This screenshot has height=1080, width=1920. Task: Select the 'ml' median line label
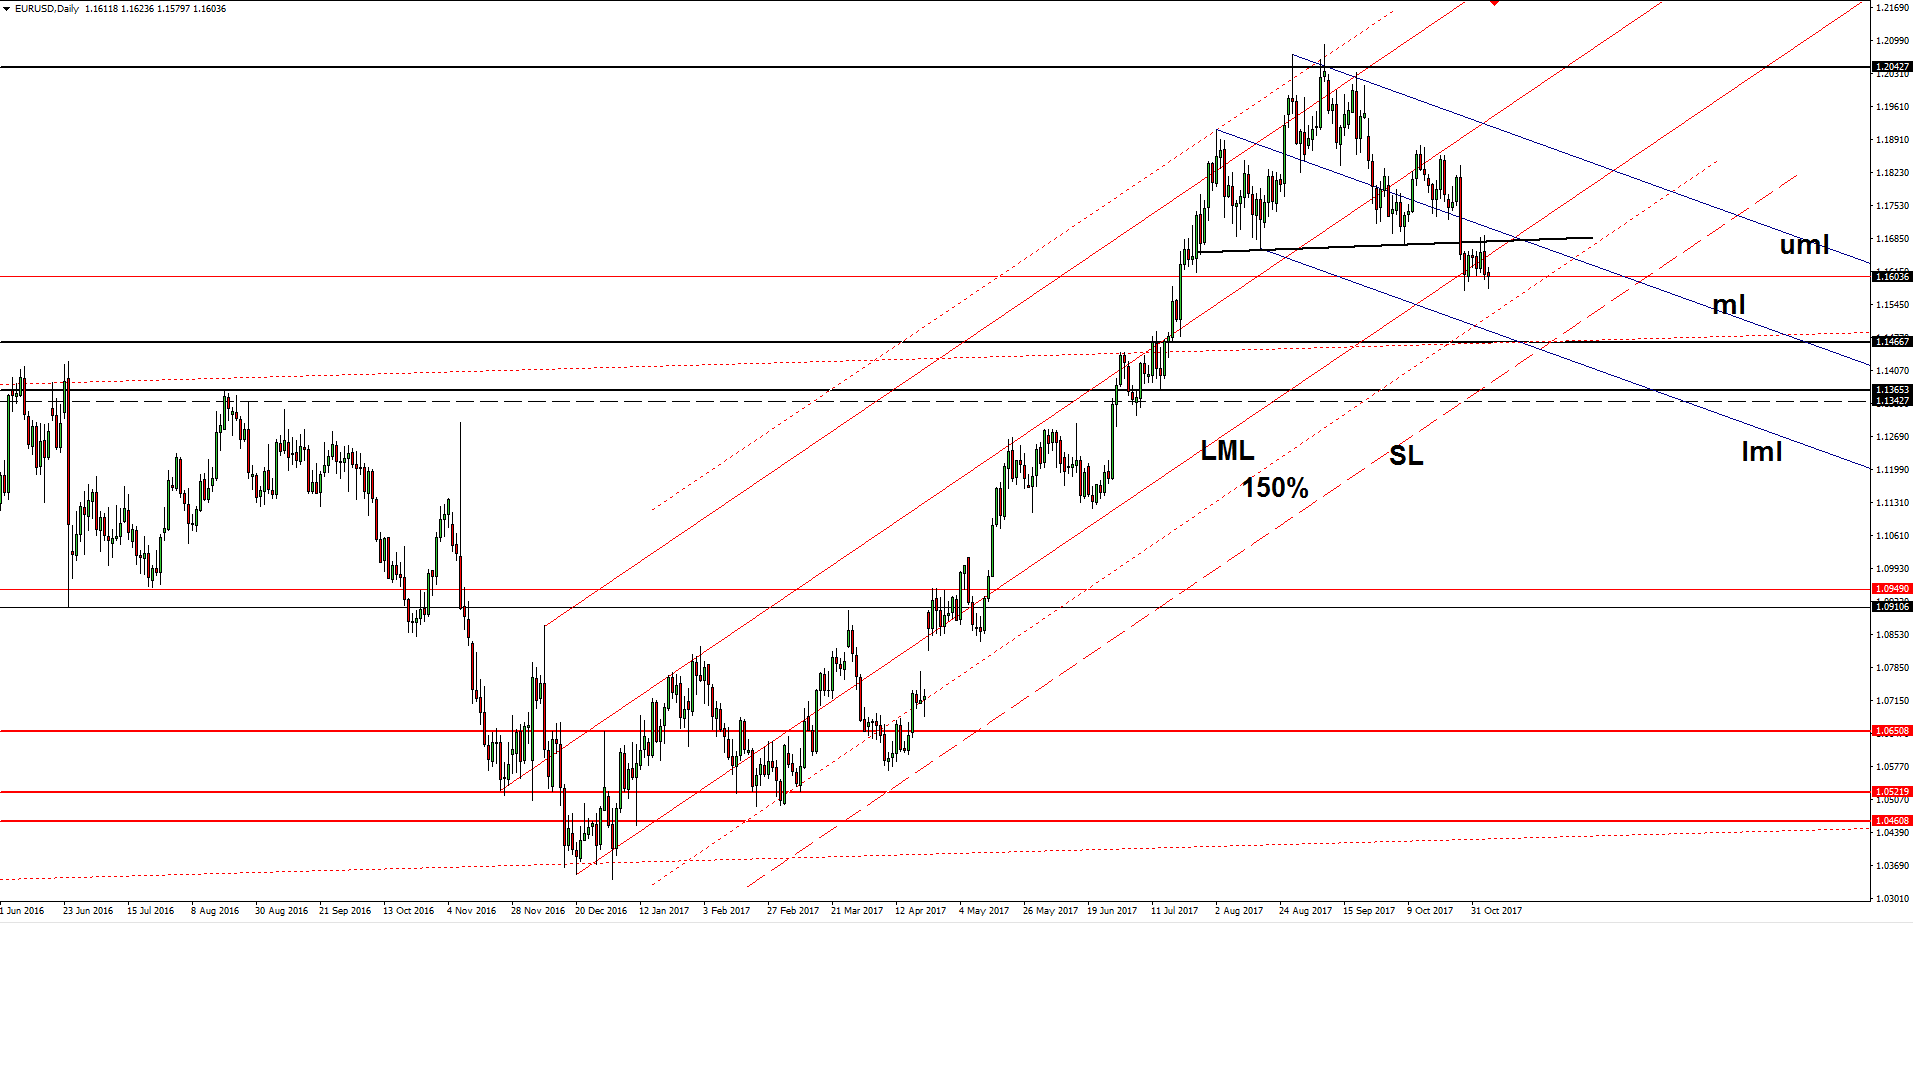pyautogui.click(x=1729, y=305)
